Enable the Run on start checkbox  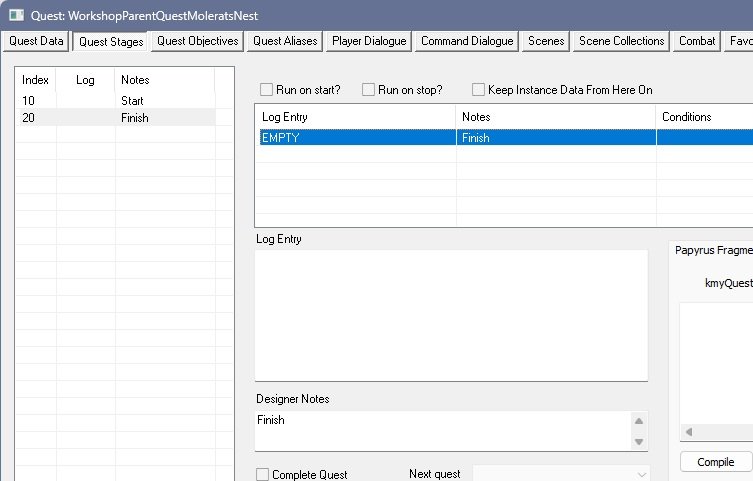click(266, 90)
